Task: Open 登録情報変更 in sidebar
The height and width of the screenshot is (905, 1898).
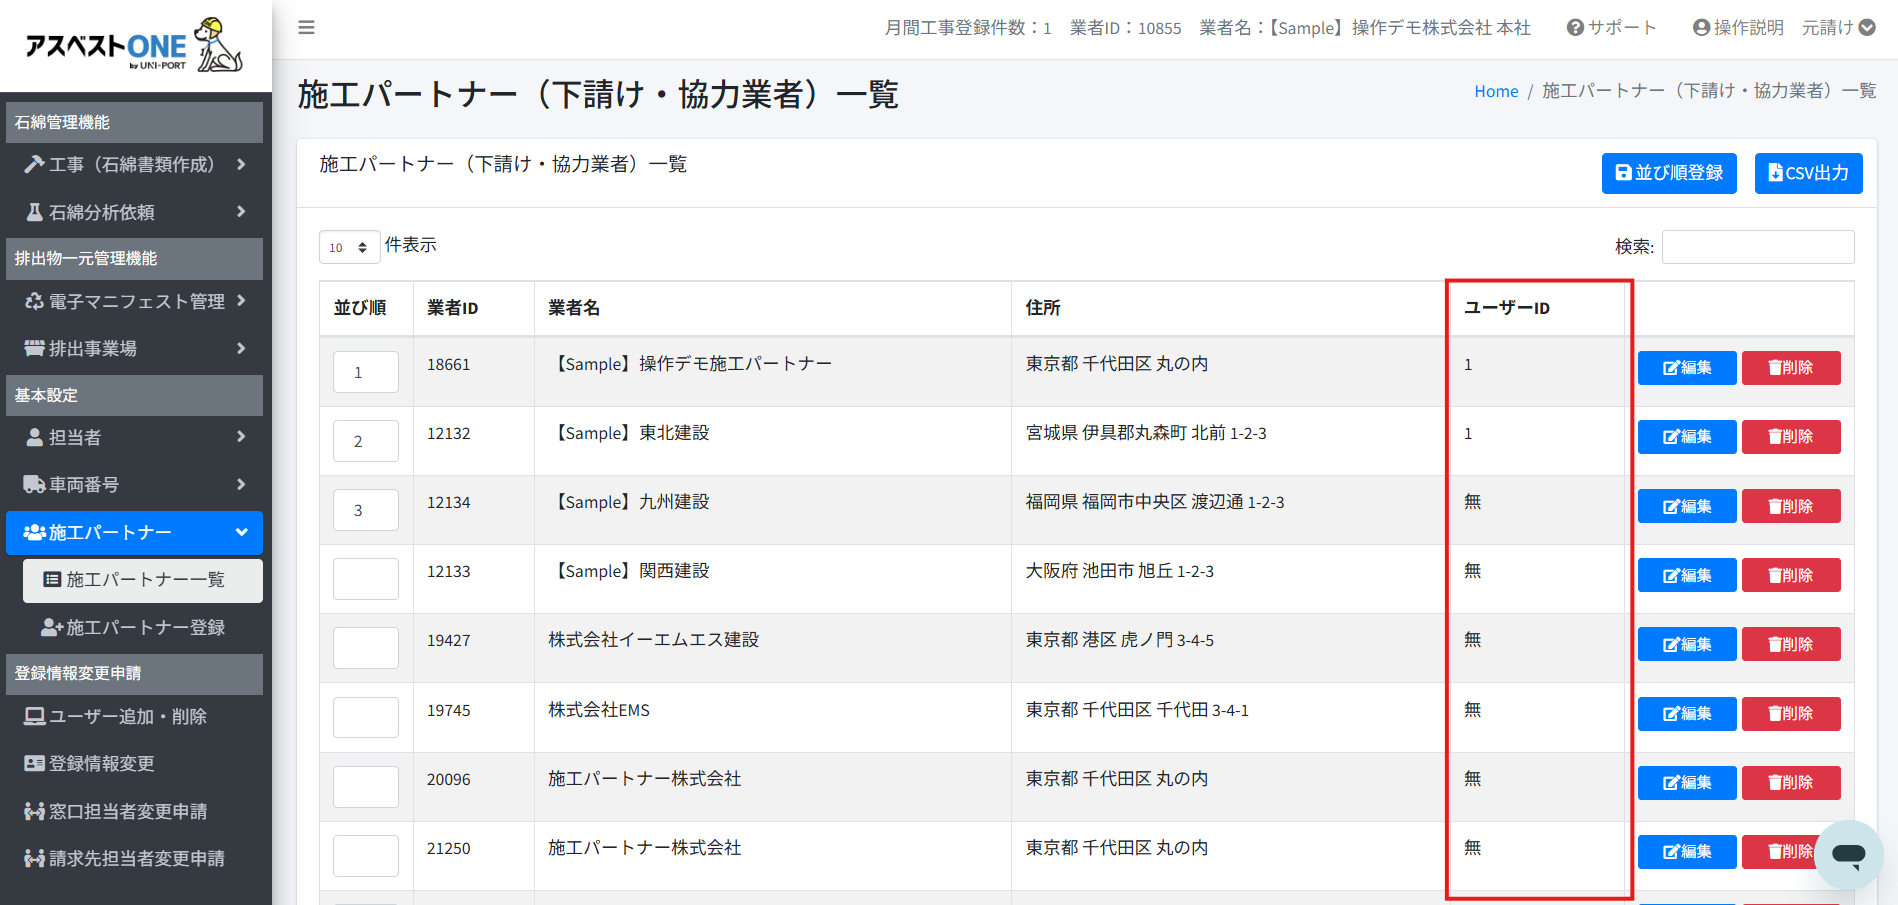Action: click(x=101, y=763)
